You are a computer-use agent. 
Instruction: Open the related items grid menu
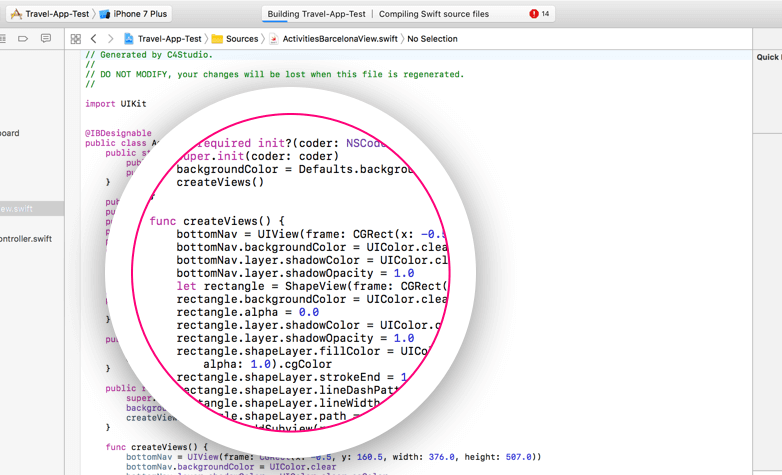76,38
